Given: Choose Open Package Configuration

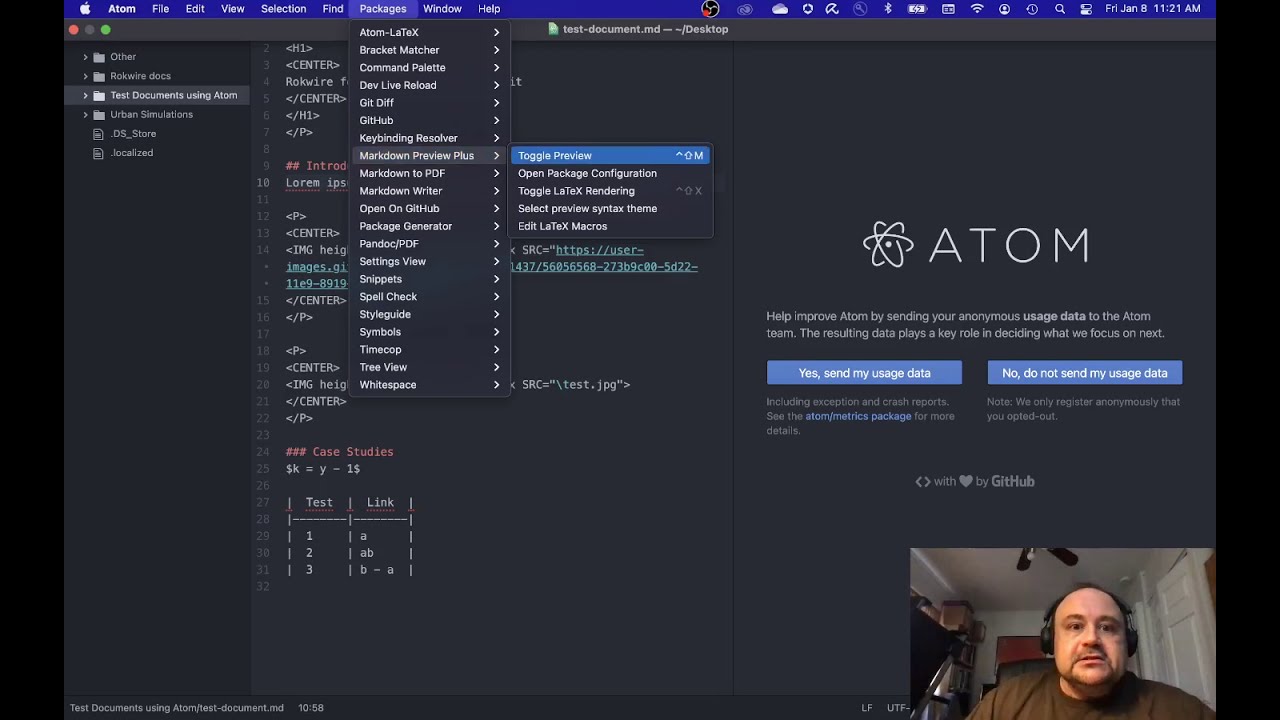Looking at the screenshot, I should pyautogui.click(x=610, y=173).
